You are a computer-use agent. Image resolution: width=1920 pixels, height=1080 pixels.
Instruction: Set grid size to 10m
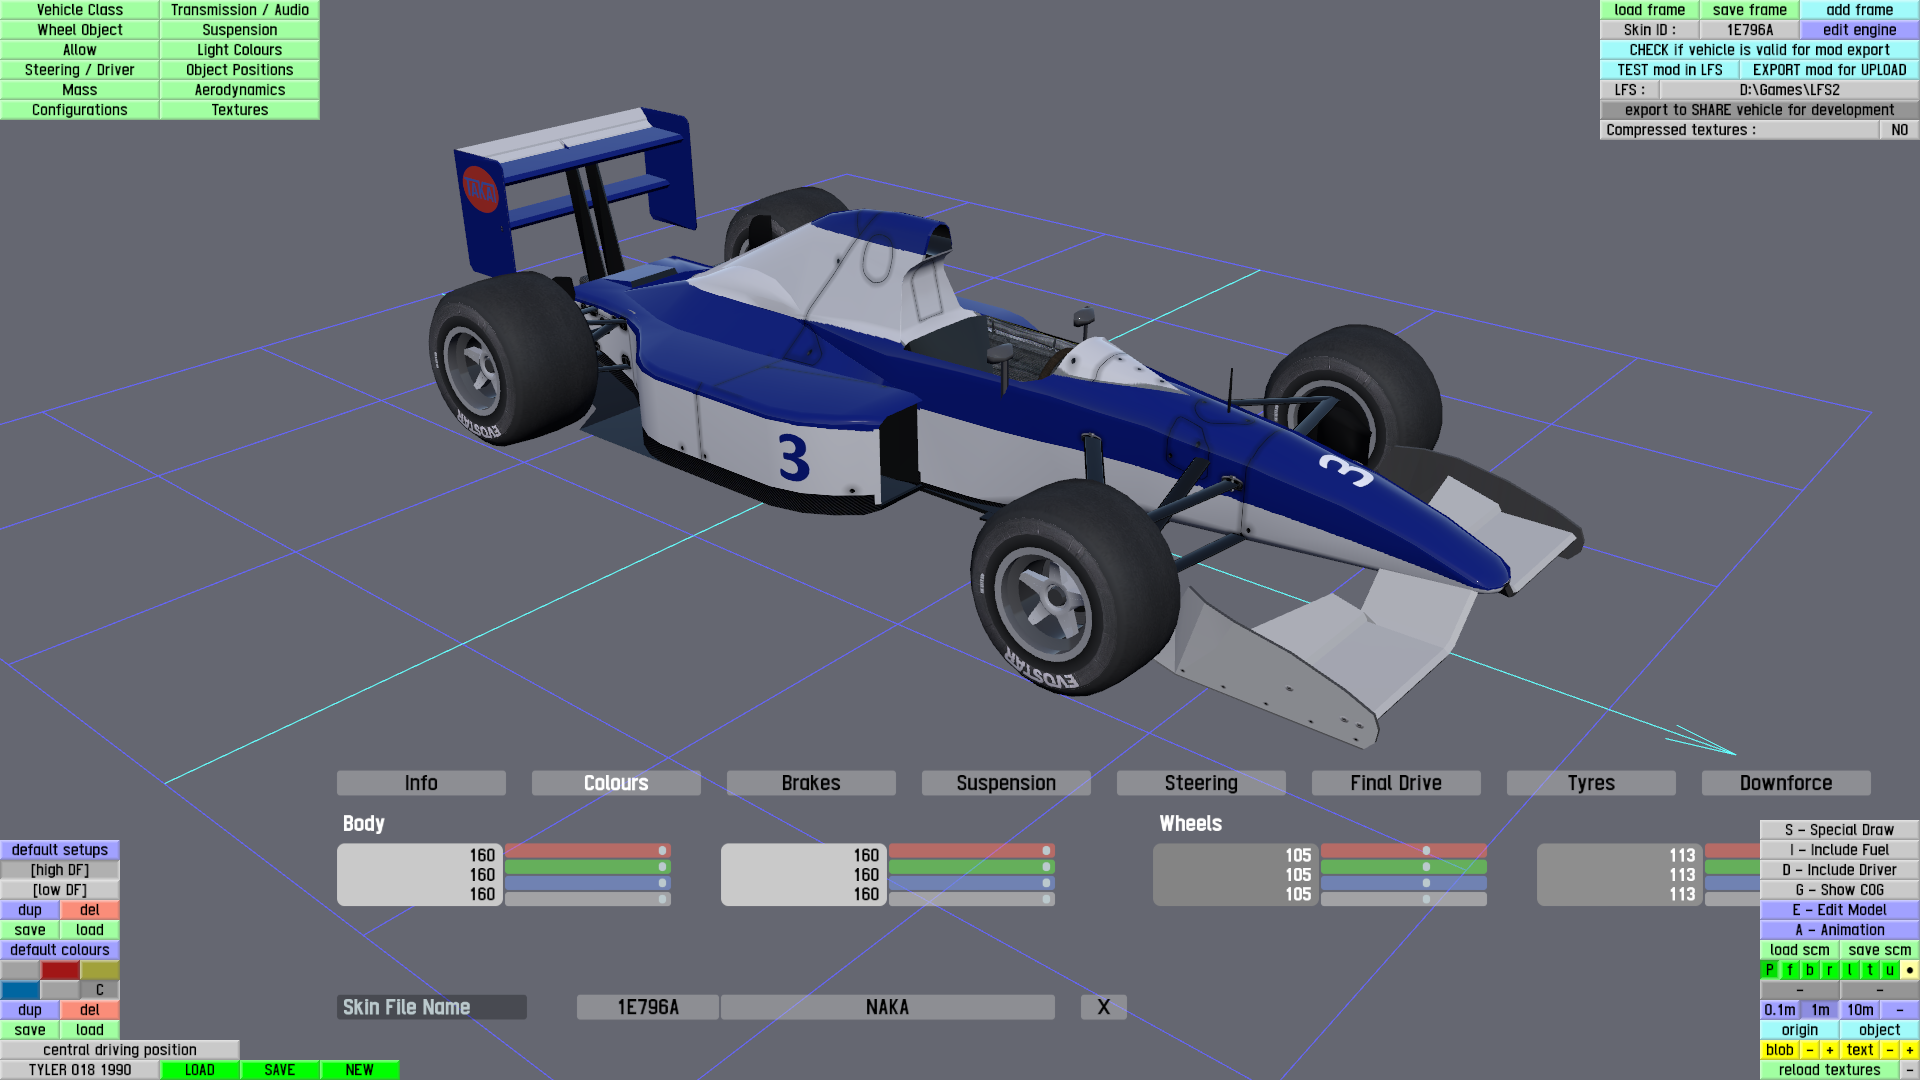(x=1860, y=1010)
